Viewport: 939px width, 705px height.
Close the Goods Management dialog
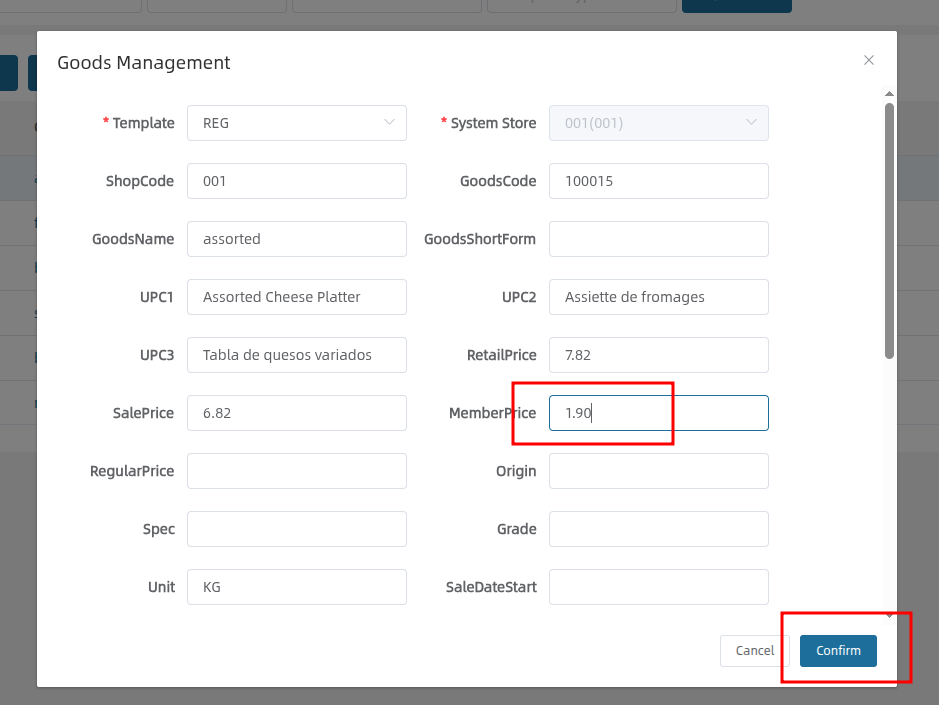868,61
